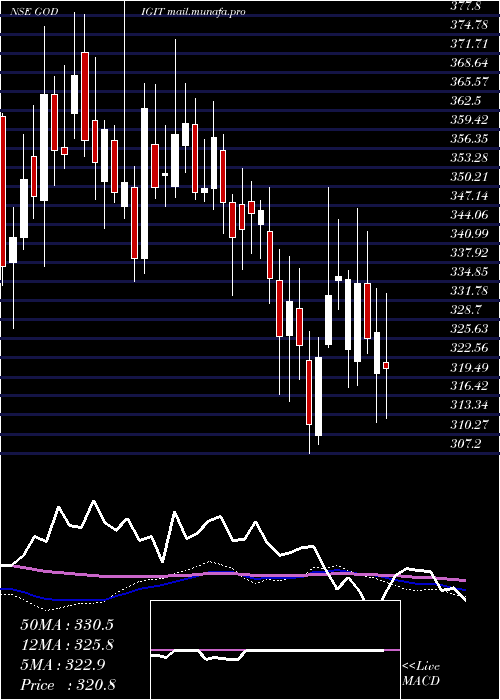Click the mail.munafa.pro text in the header
This screenshot has width=500, height=700.
coord(206,12)
